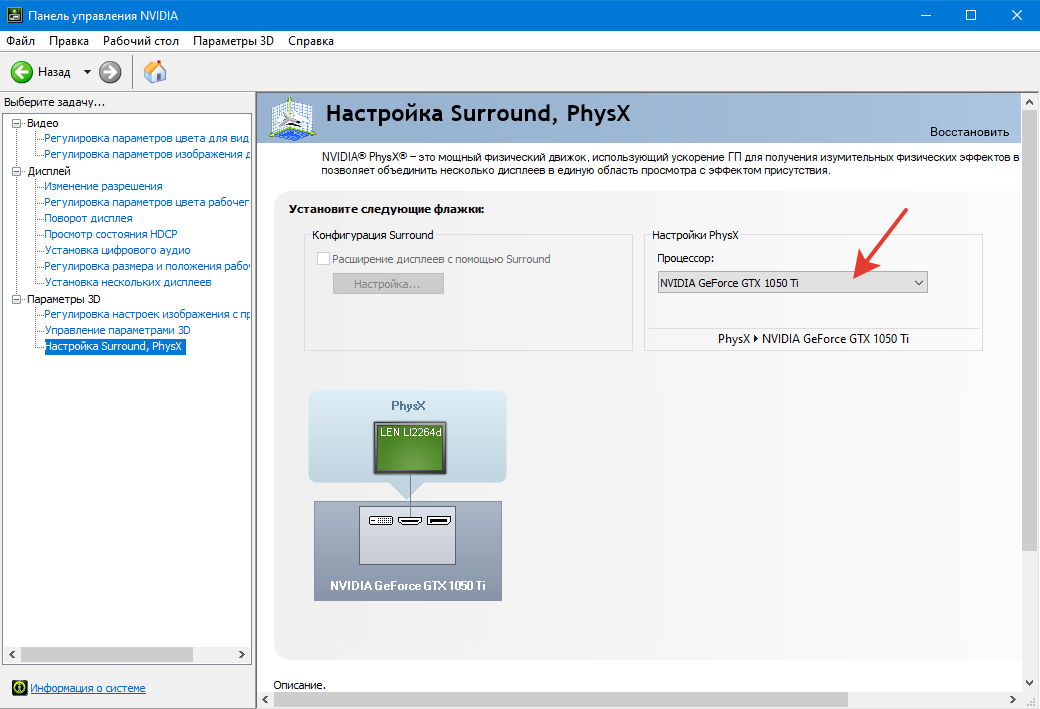The height and width of the screenshot is (709, 1040).
Task: Click the main panel scroll right arrow
Action: 1013,699
